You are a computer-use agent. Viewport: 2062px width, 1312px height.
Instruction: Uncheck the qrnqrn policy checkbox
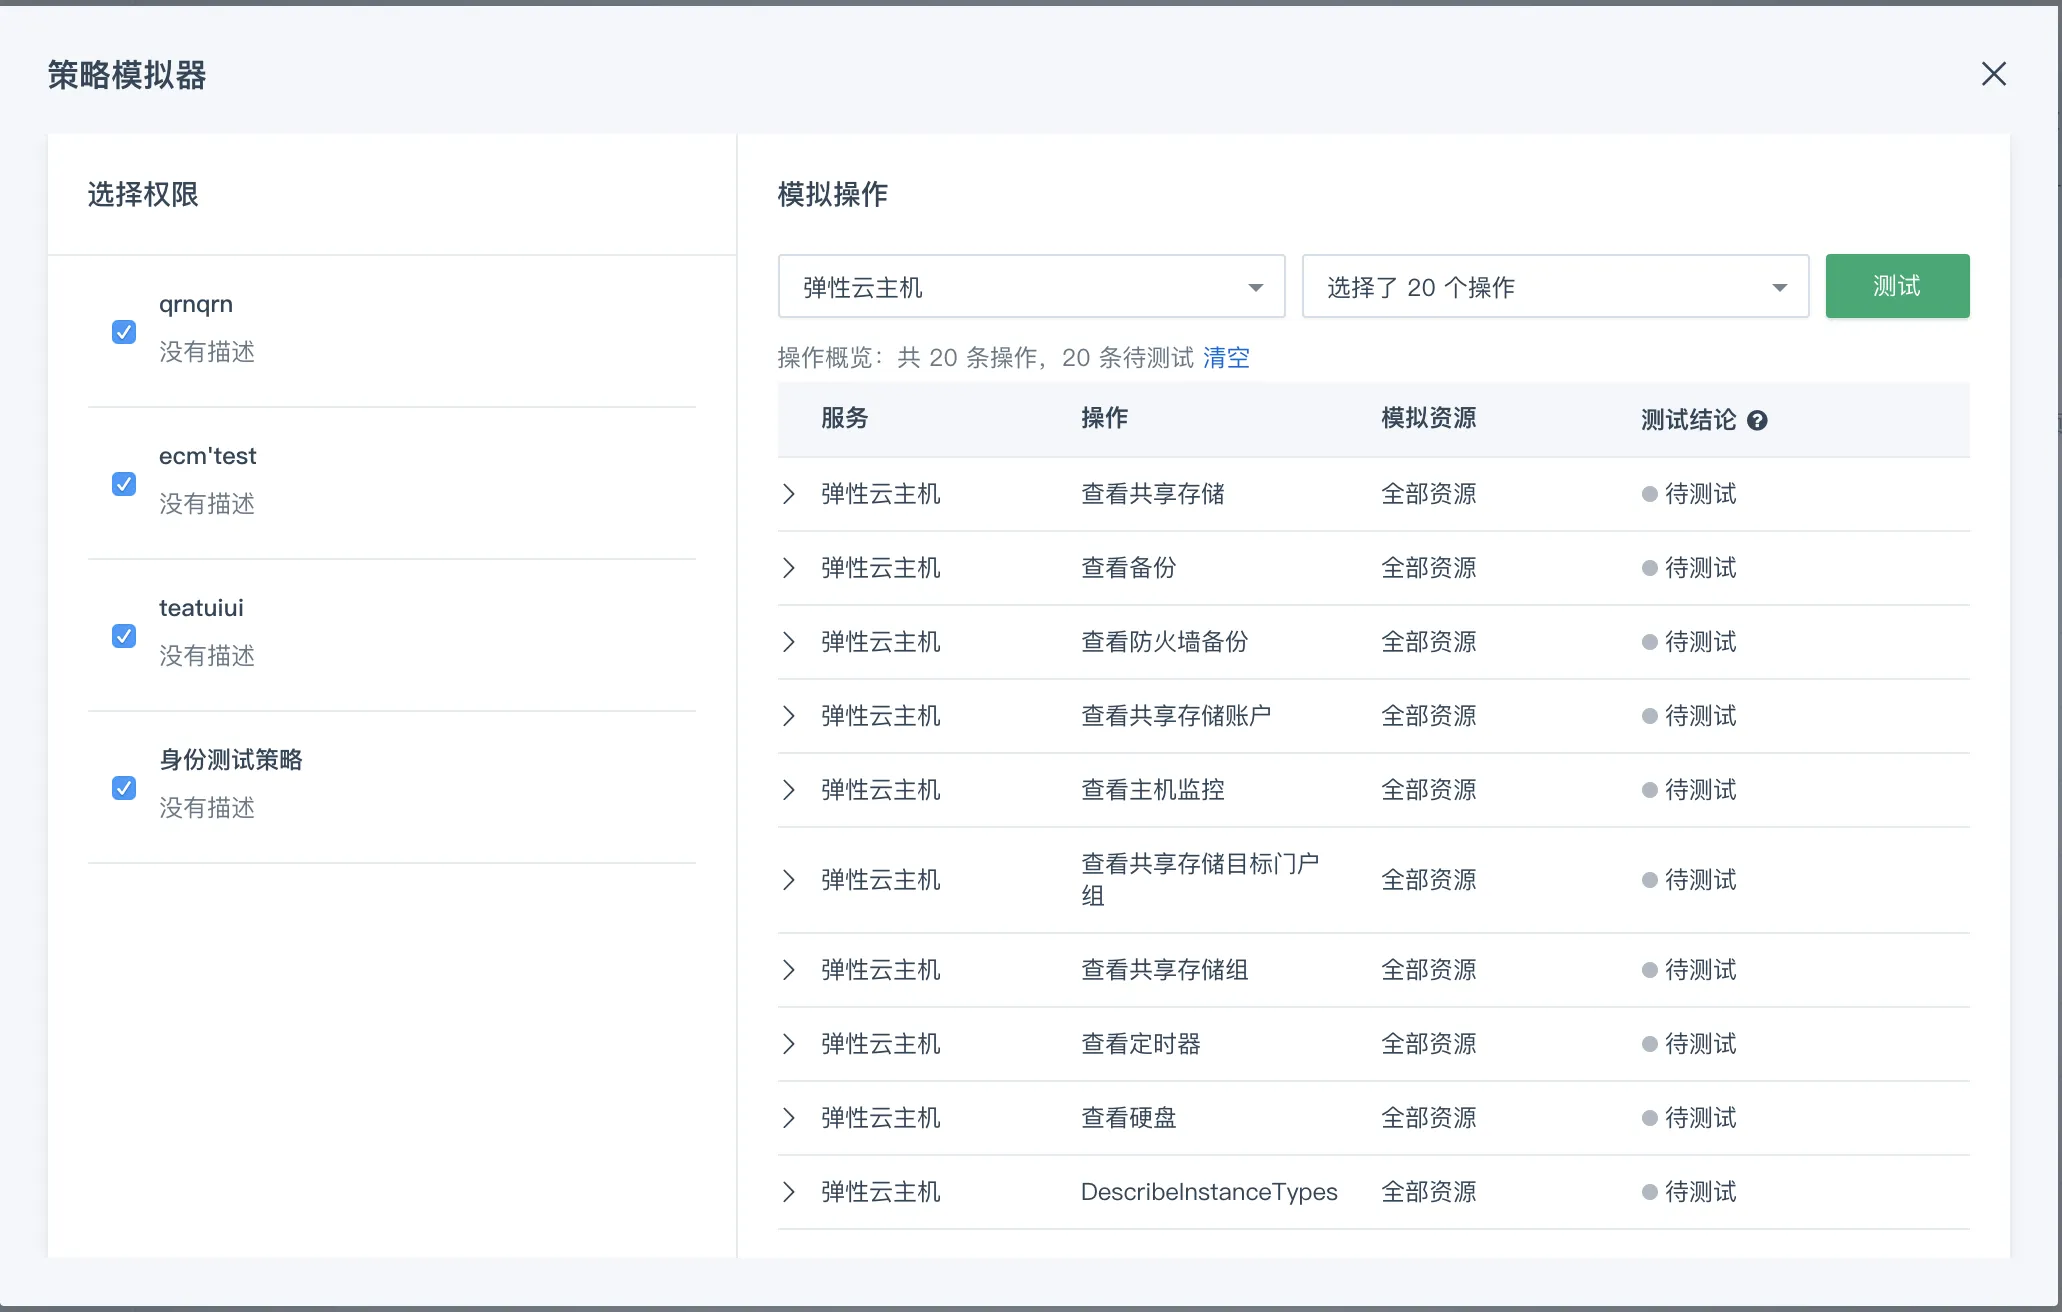124,332
